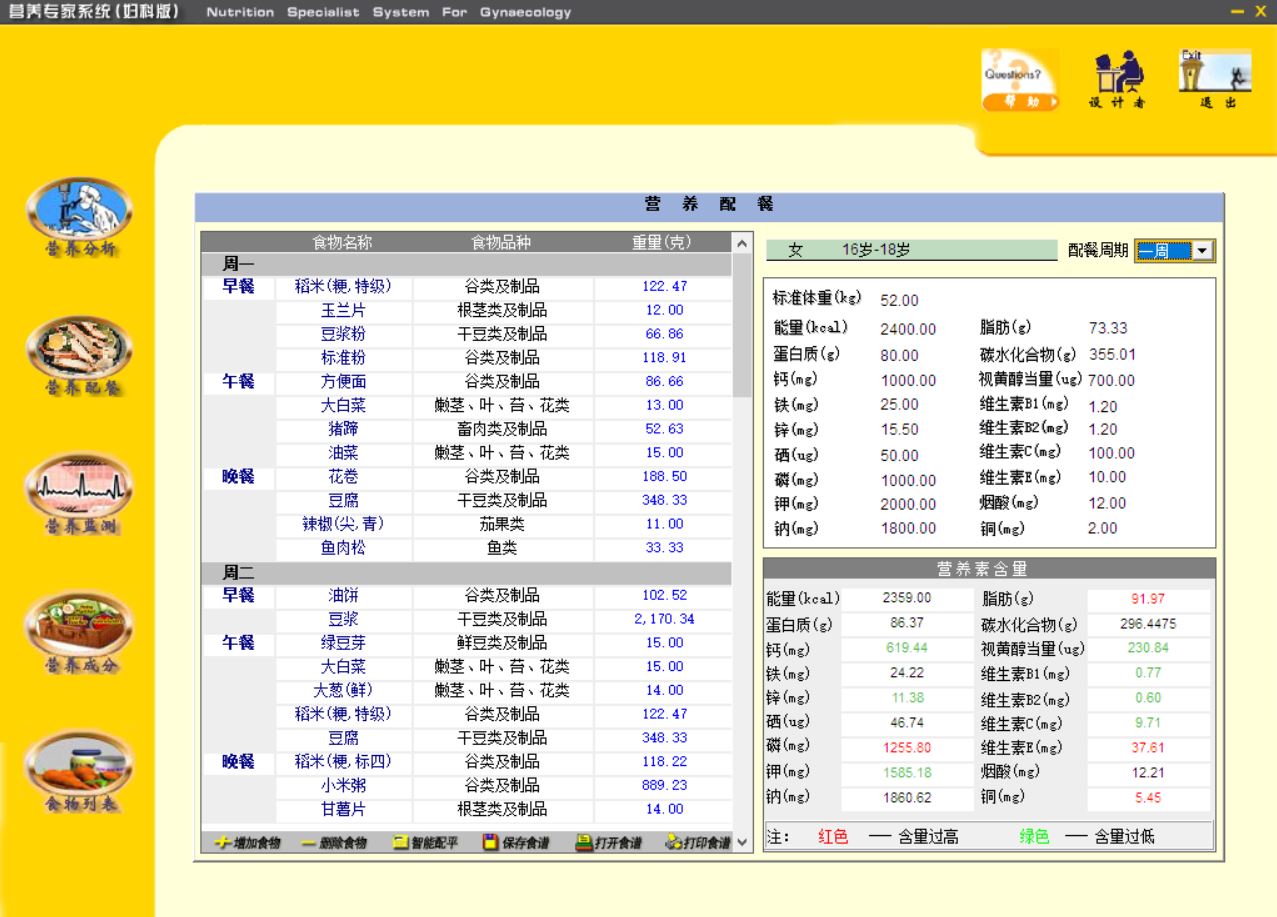
Task: Run 智能配平 smart balancing
Action: pyautogui.click(x=425, y=843)
